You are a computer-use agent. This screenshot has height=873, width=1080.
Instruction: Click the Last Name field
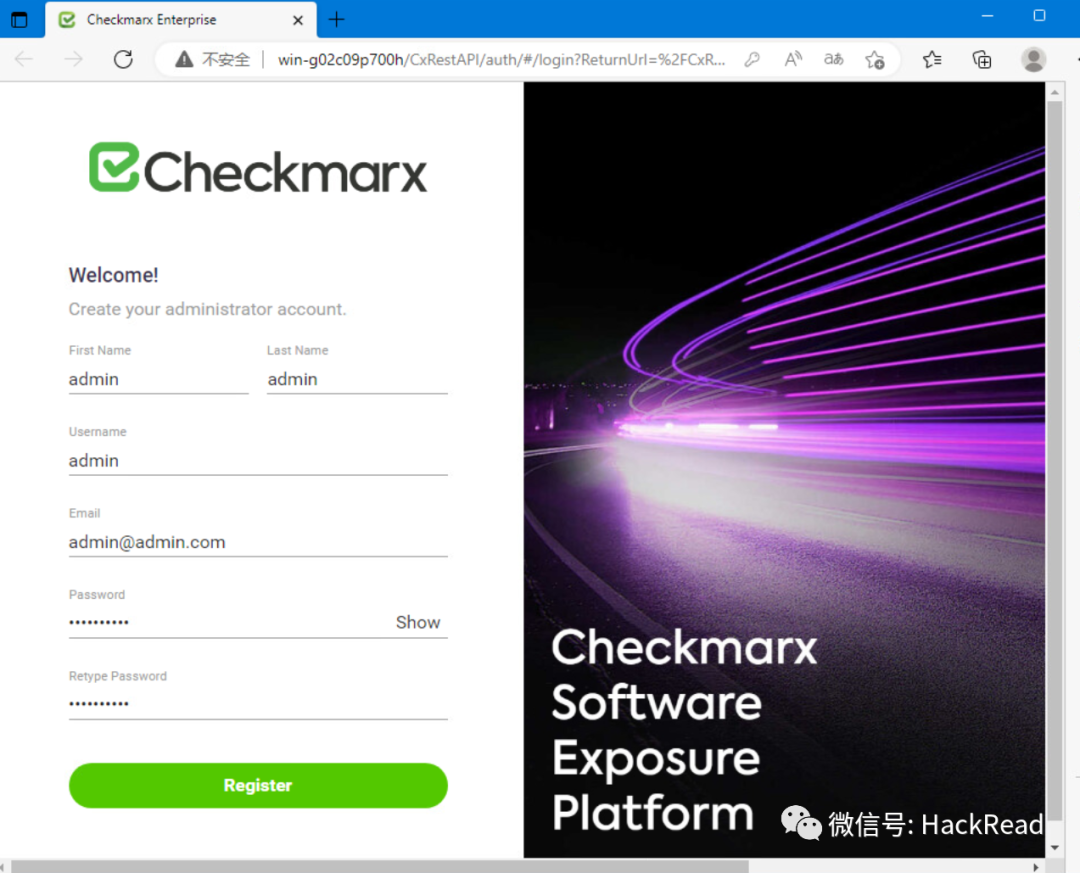[x=357, y=379]
